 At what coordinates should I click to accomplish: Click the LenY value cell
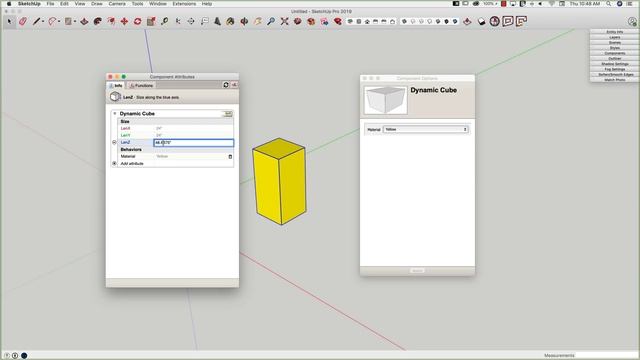194,135
